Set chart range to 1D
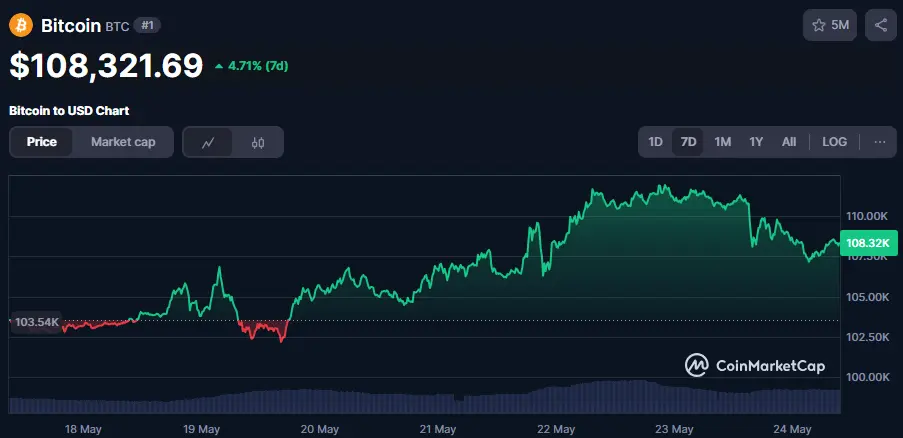Image resolution: width=903 pixels, height=438 pixels. pos(655,142)
